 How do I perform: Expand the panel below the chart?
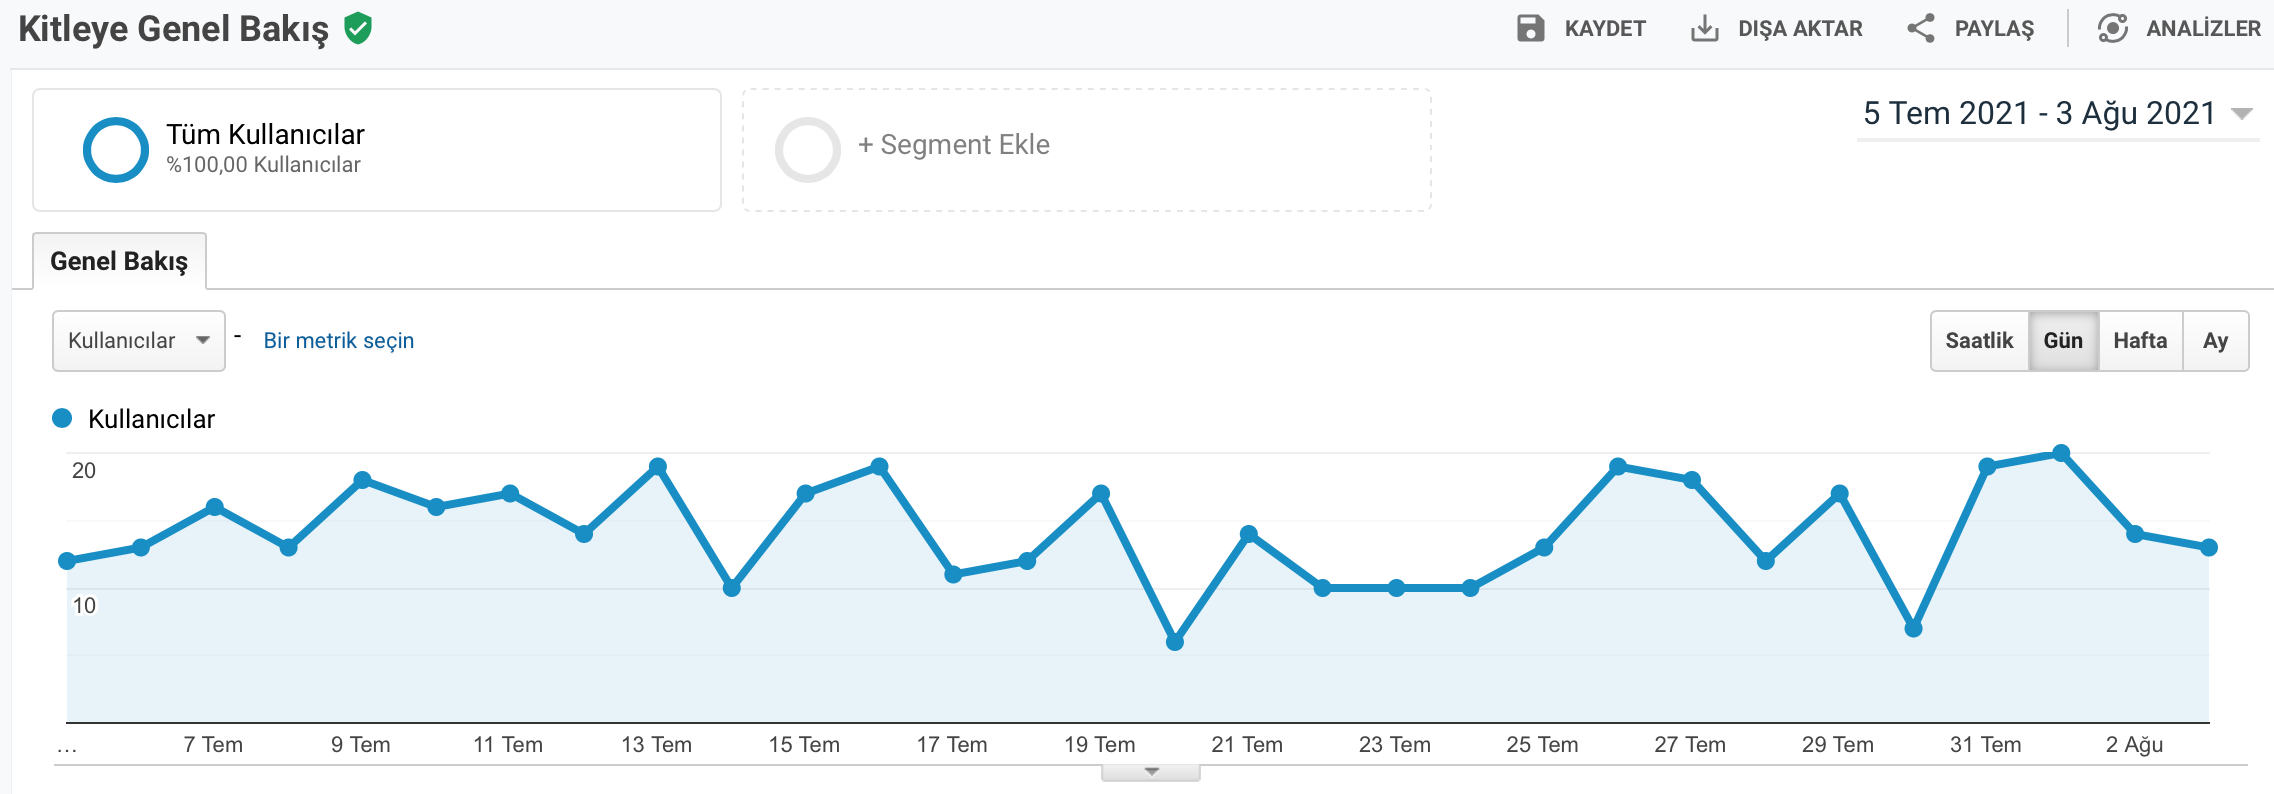click(x=1151, y=772)
